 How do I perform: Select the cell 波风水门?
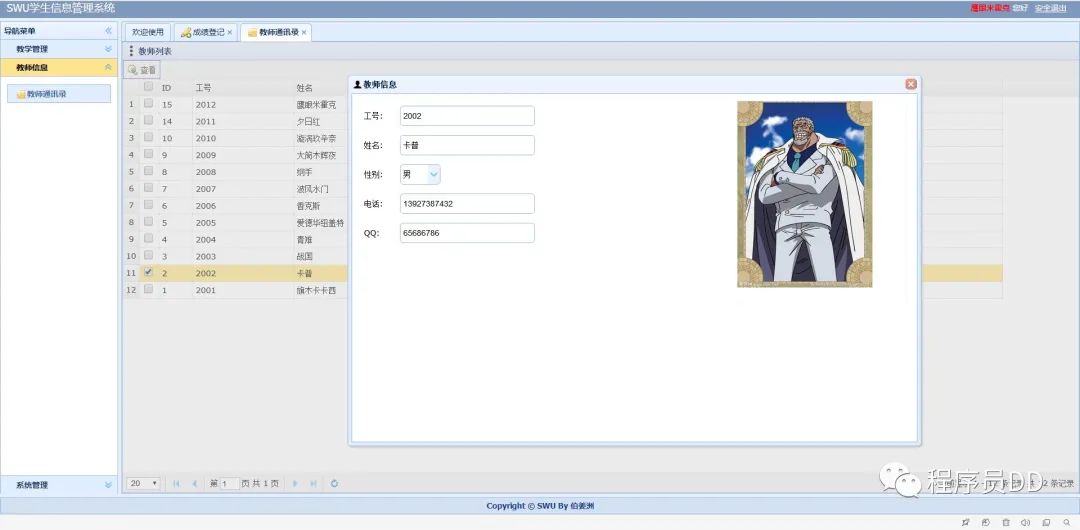(x=313, y=189)
